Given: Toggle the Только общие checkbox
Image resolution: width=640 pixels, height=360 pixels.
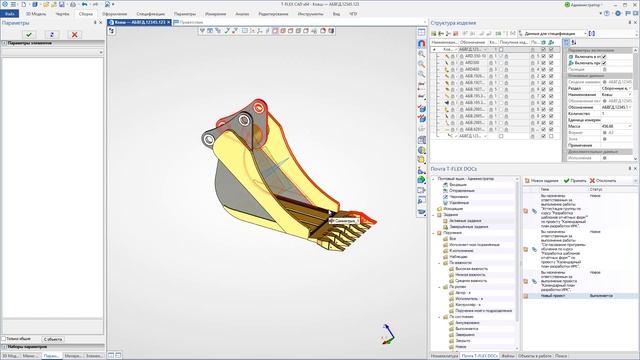Looking at the screenshot, I should [x=4, y=339].
